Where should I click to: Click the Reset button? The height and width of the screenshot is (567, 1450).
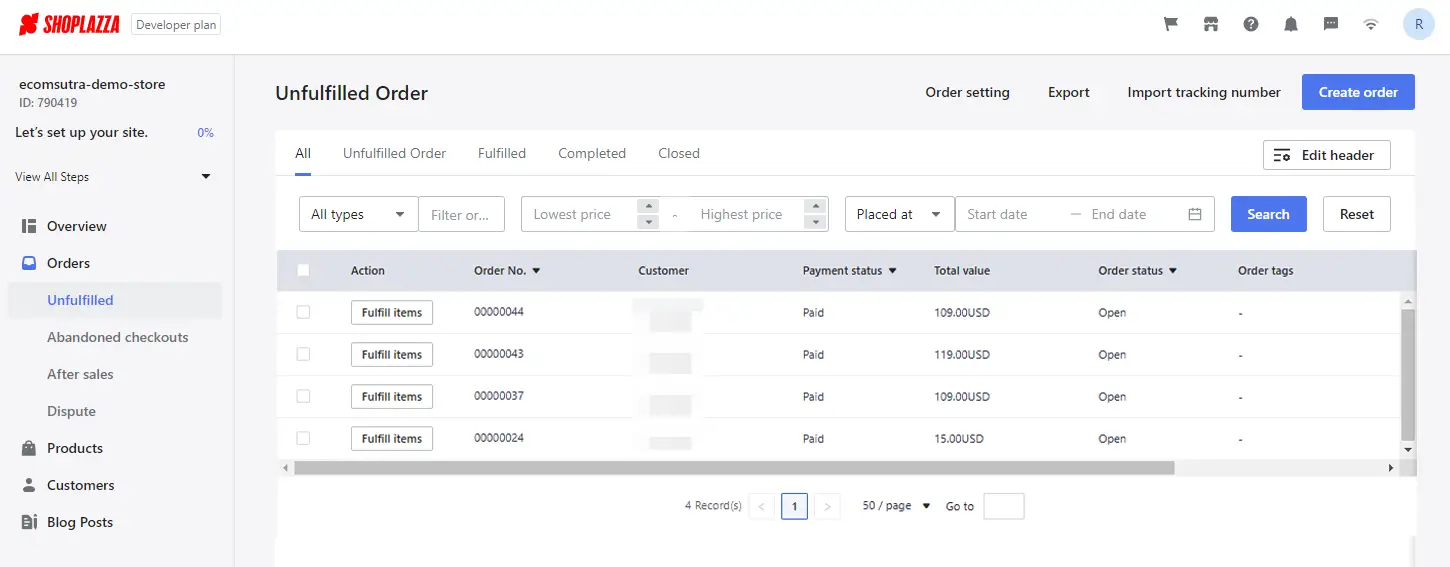[1357, 214]
